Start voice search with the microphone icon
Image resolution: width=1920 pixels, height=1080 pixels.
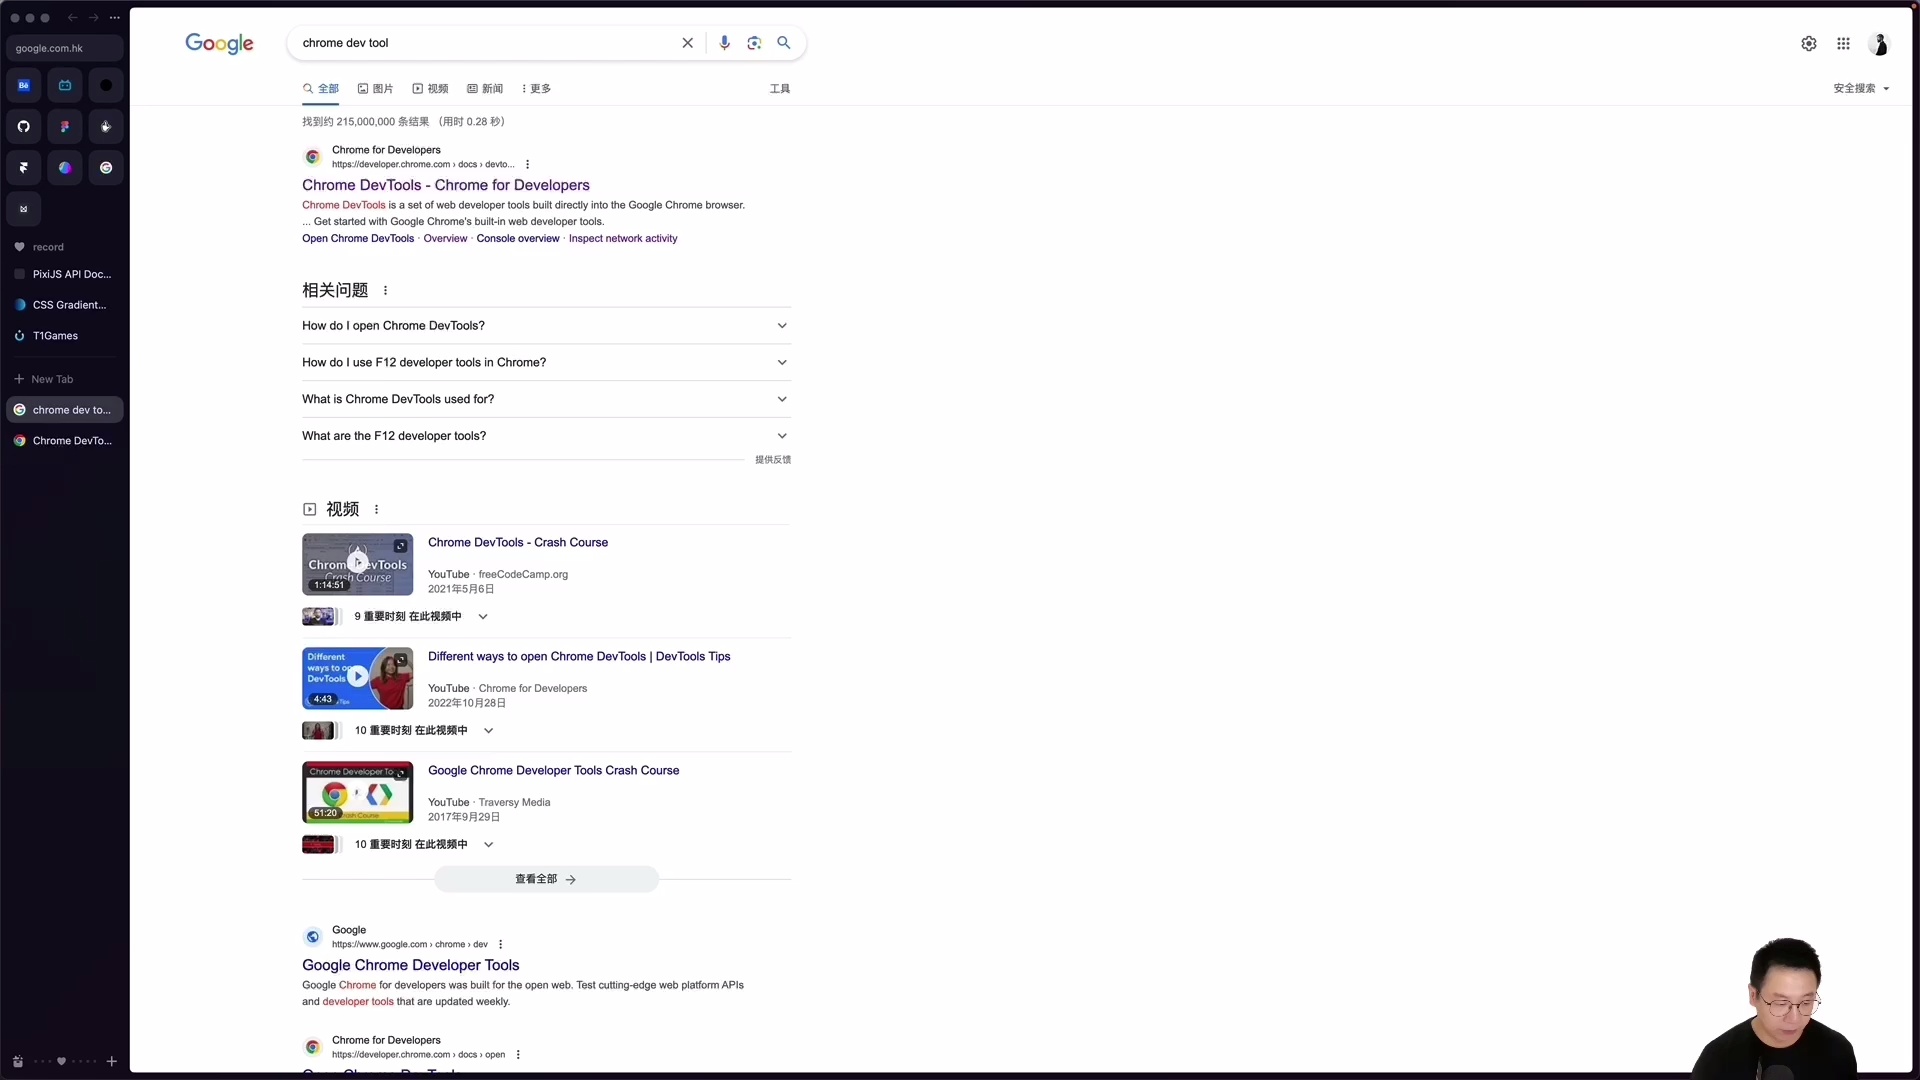[x=725, y=43]
